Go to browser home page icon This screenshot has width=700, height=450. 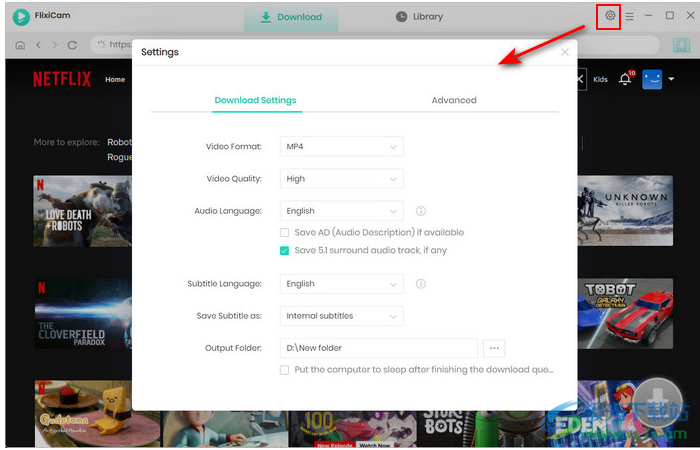click(20, 45)
